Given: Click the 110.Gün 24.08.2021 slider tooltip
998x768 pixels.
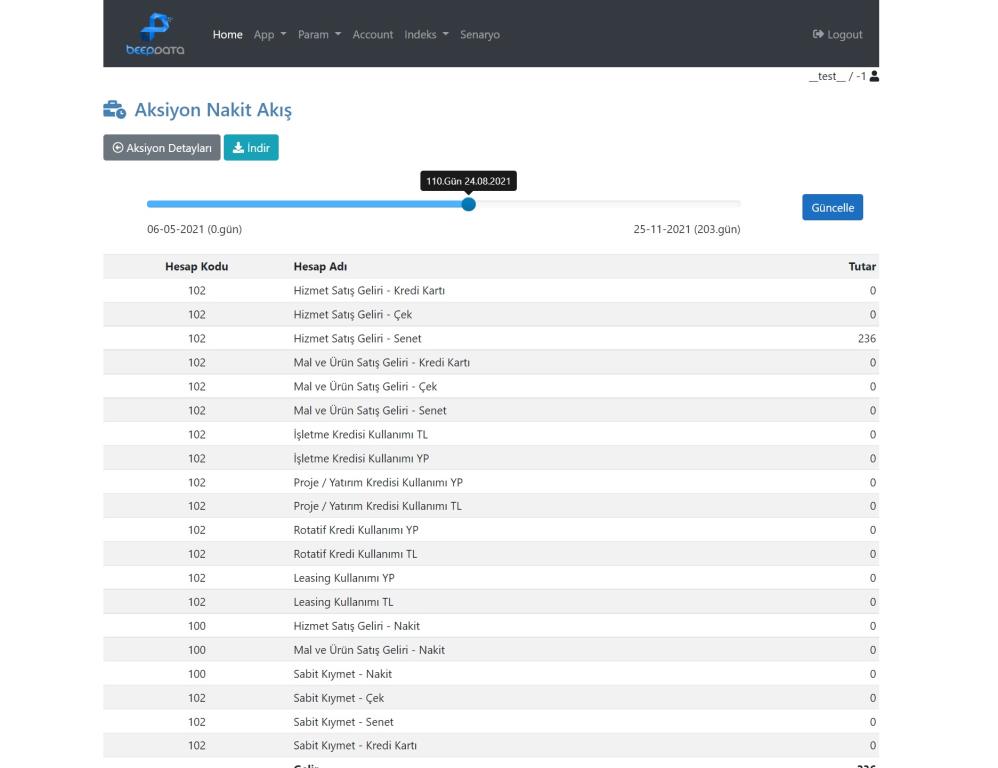Looking at the screenshot, I should point(468,181).
